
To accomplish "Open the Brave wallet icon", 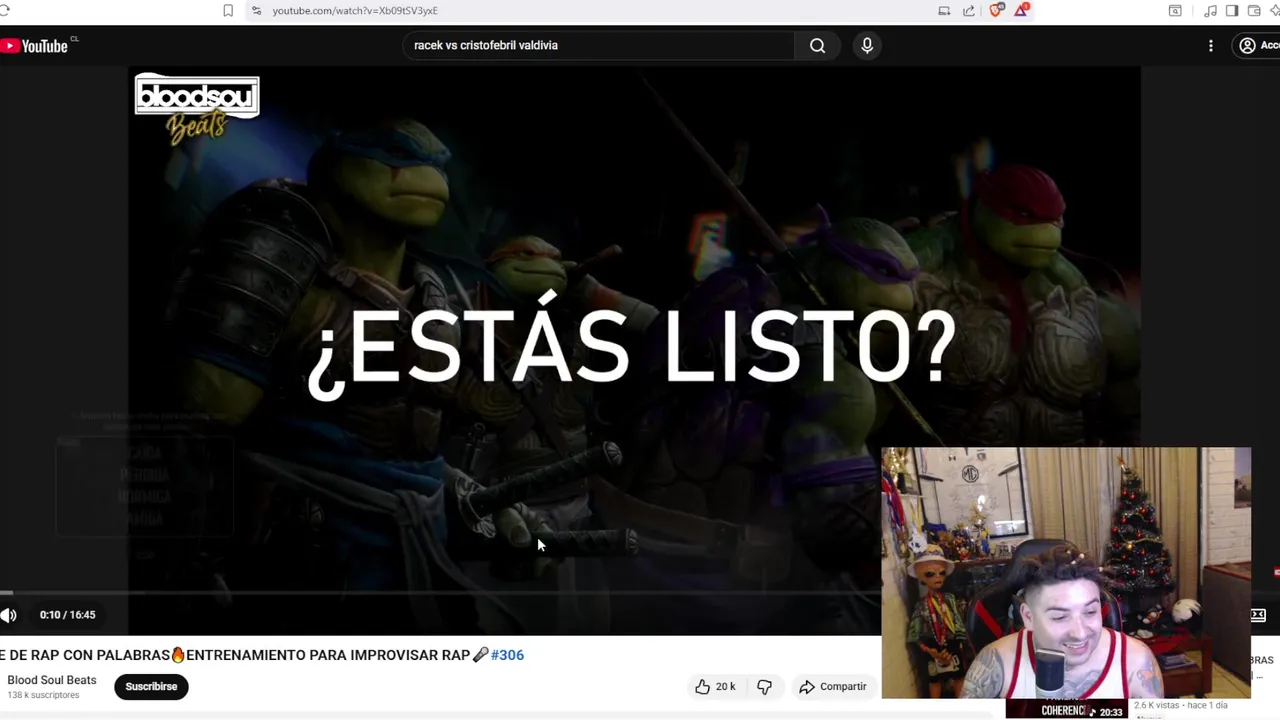I will [1254, 10].
